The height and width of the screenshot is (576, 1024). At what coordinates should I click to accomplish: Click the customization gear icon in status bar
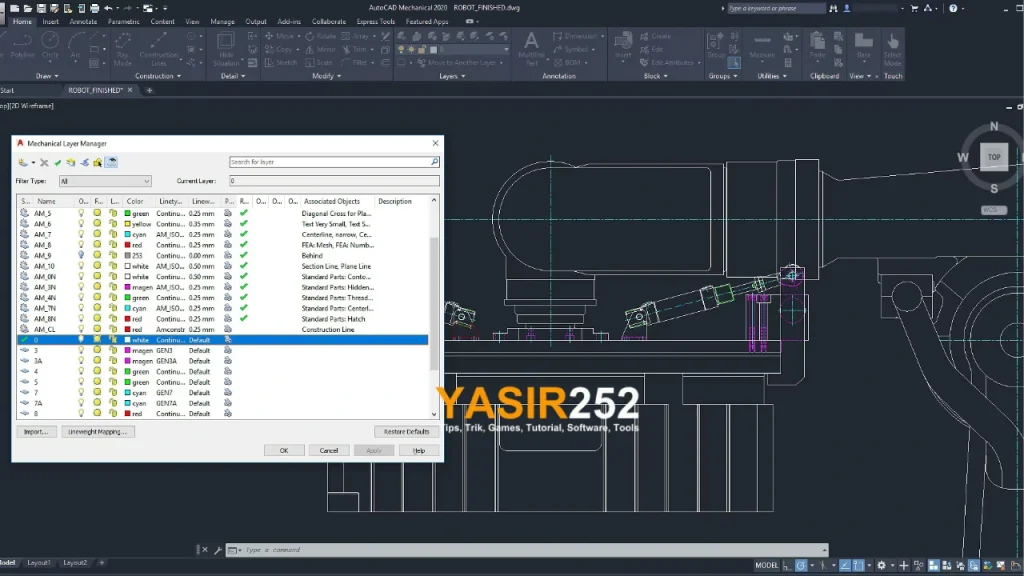pos(881,566)
